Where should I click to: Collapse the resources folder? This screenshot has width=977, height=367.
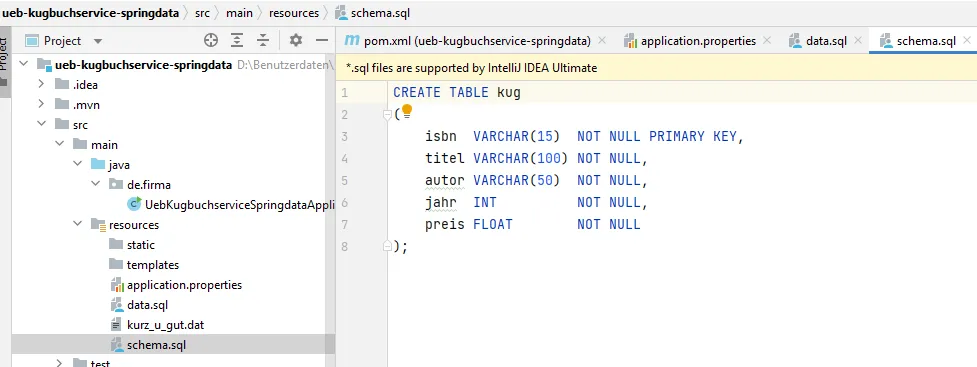click(x=77, y=224)
